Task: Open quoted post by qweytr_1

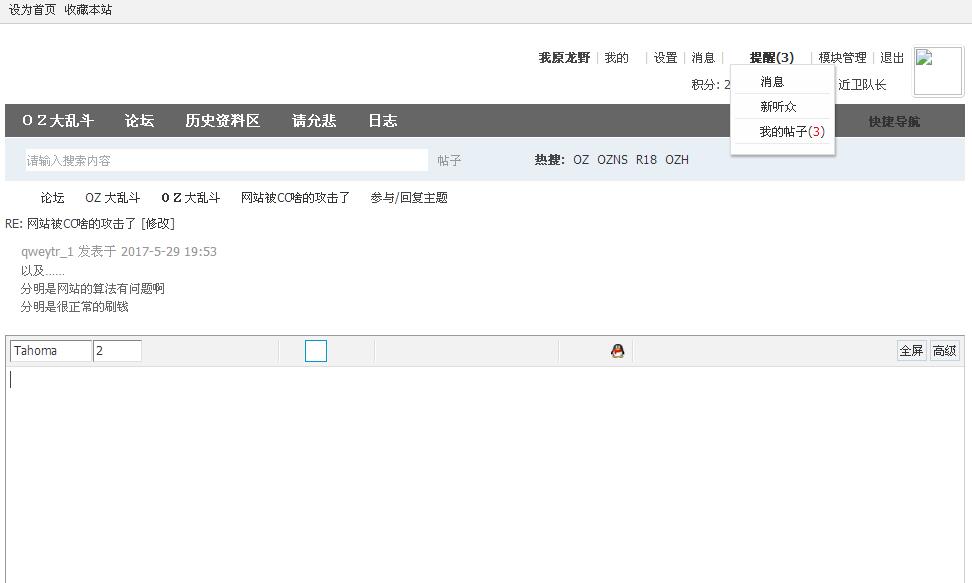Action: (118, 252)
